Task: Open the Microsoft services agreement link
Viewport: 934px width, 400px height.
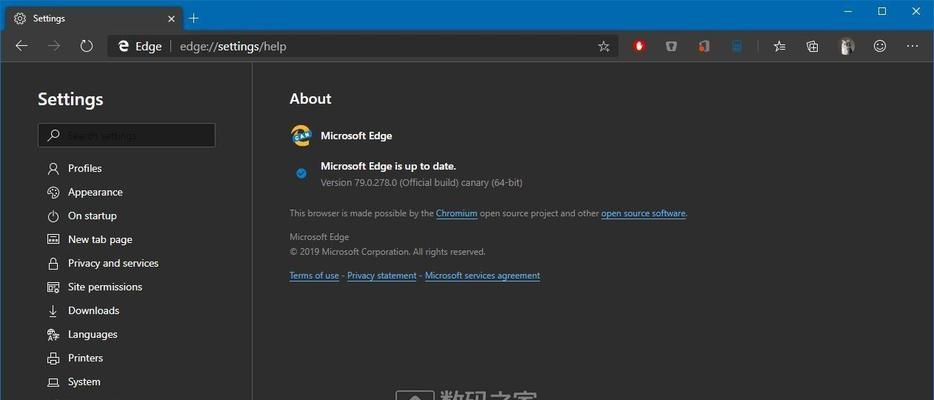Action: coord(482,276)
